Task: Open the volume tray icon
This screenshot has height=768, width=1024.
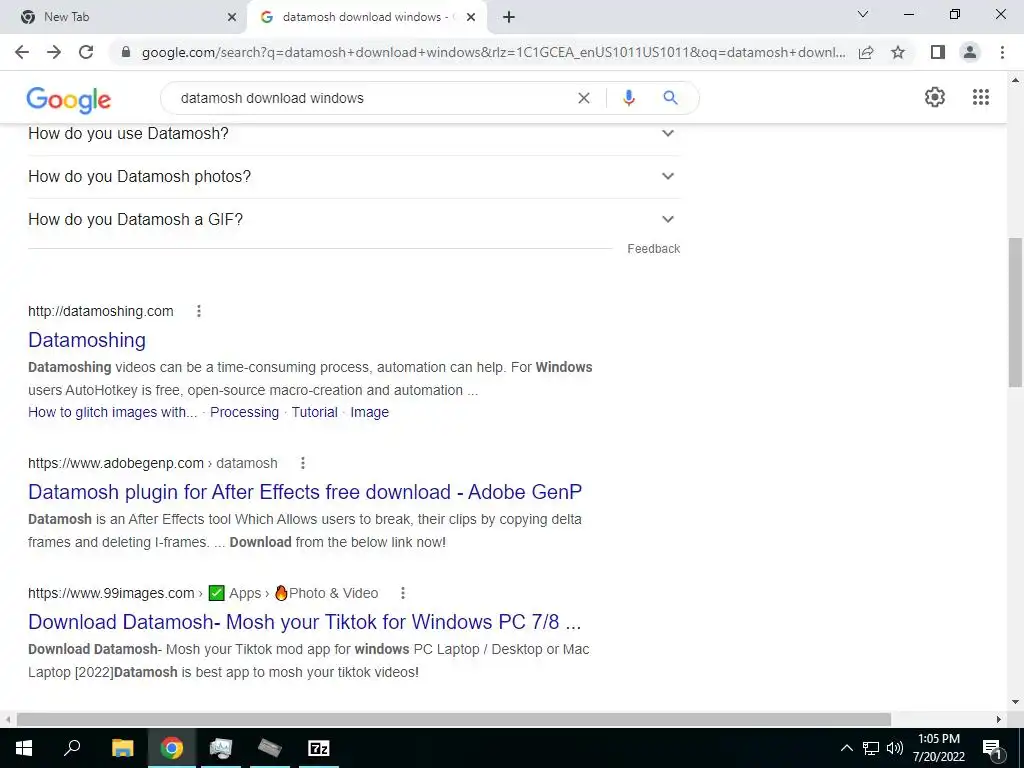Action: 895,748
